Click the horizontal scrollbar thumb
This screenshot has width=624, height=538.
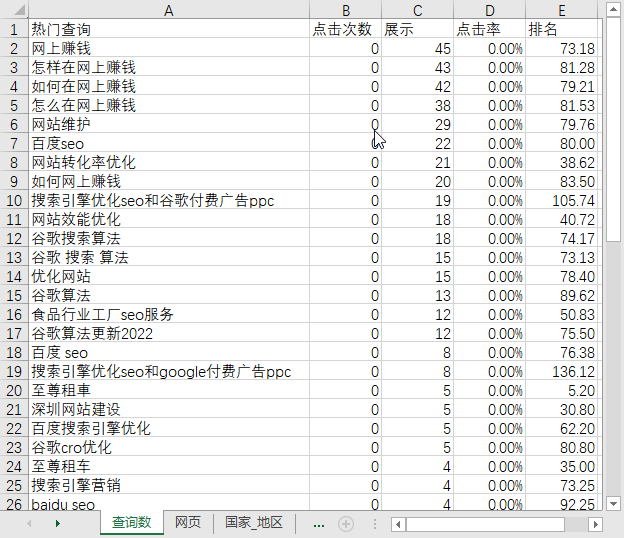click(485, 524)
